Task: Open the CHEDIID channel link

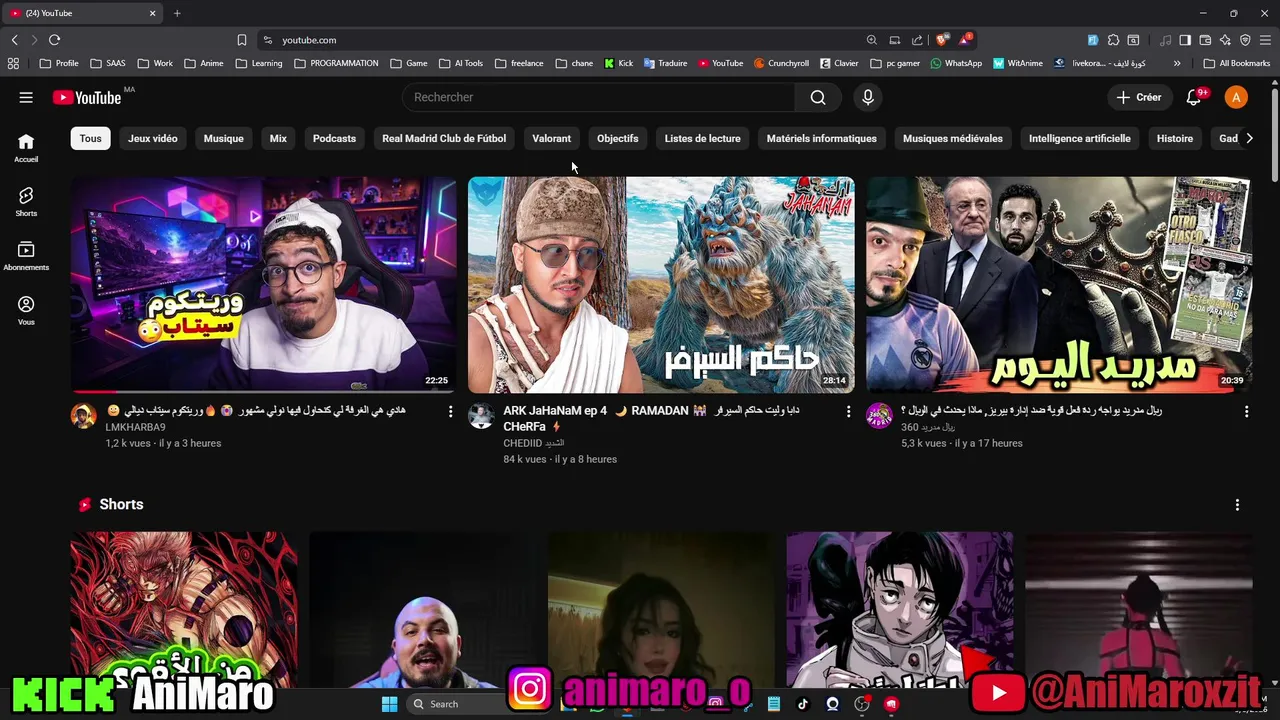Action: (x=533, y=443)
